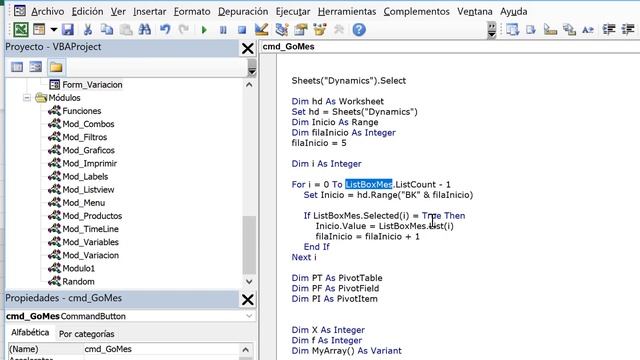Open the Edición menu
This screenshot has height=360, width=640.
pyautogui.click(x=87, y=11)
